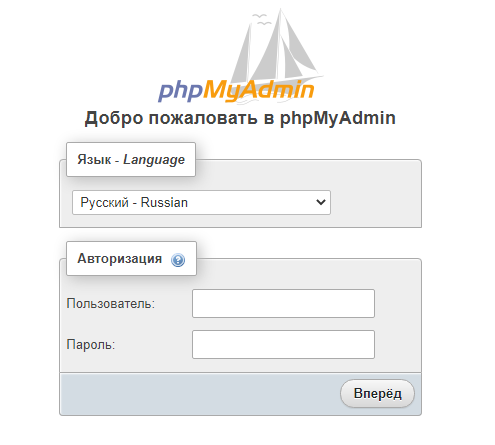This screenshot has width=495, height=445.
Task: Open the Русский - Russian language dropdown
Action: coord(201,202)
